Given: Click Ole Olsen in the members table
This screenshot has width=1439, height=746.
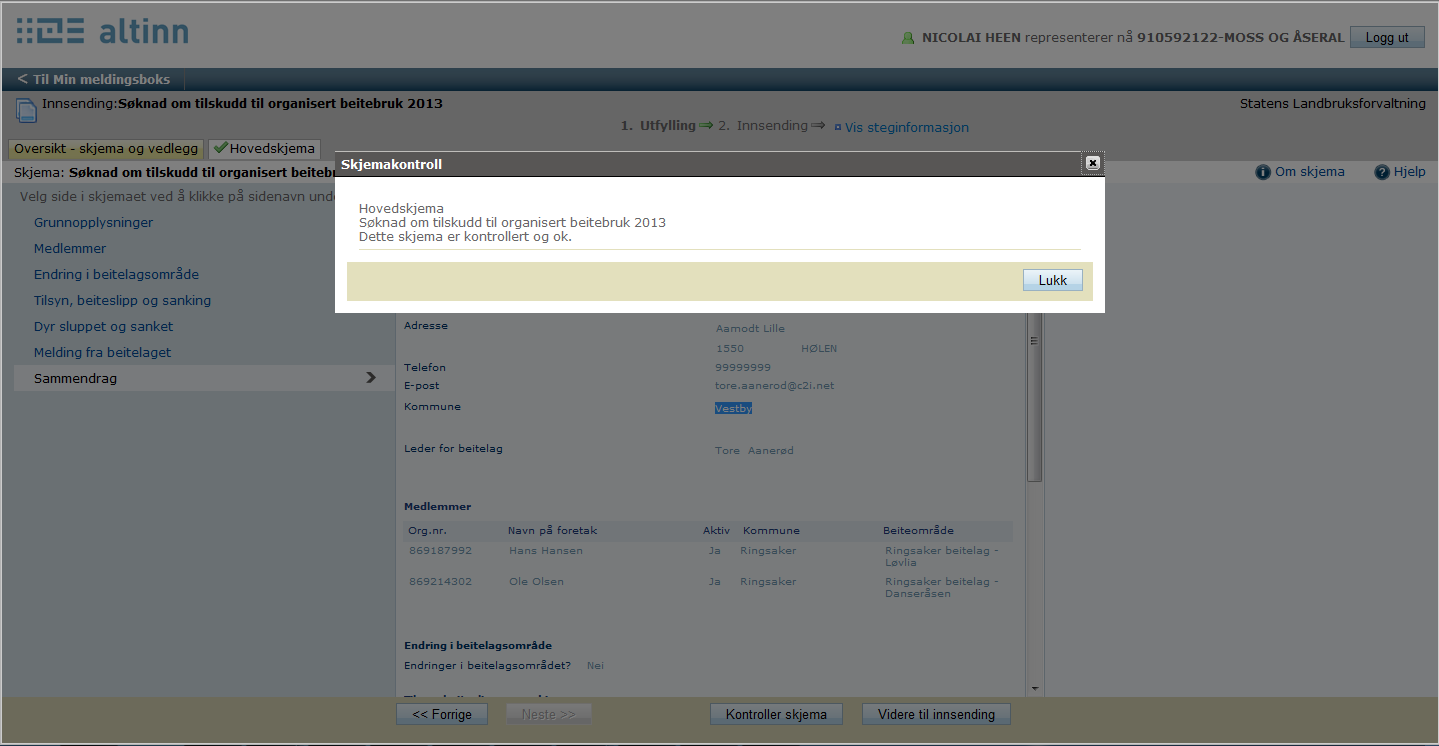Looking at the screenshot, I should pyautogui.click(x=536, y=581).
